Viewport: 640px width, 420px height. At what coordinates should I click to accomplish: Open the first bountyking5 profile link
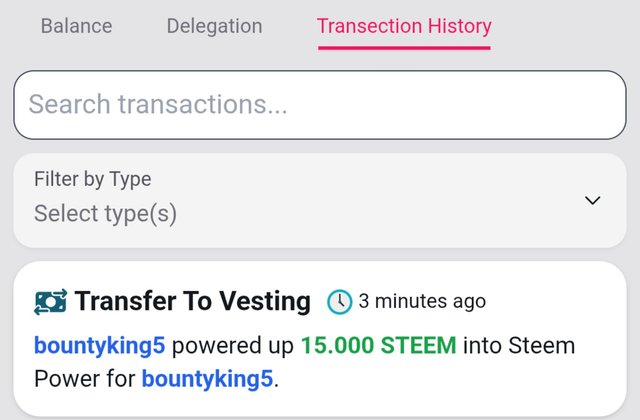[x=101, y=346]
